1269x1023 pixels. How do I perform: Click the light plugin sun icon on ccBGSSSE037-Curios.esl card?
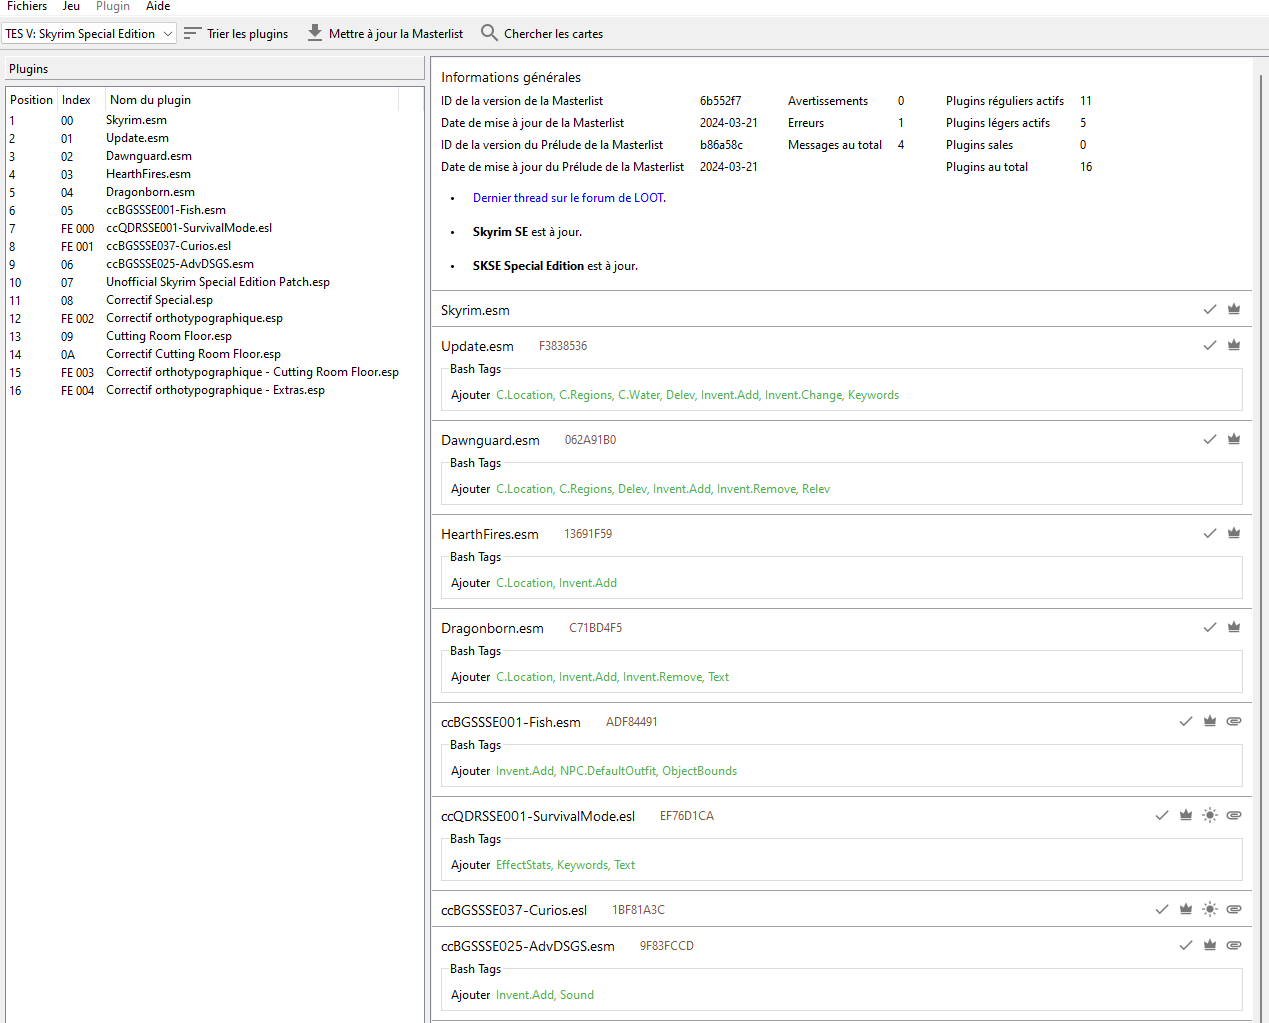click(1210, 909)
